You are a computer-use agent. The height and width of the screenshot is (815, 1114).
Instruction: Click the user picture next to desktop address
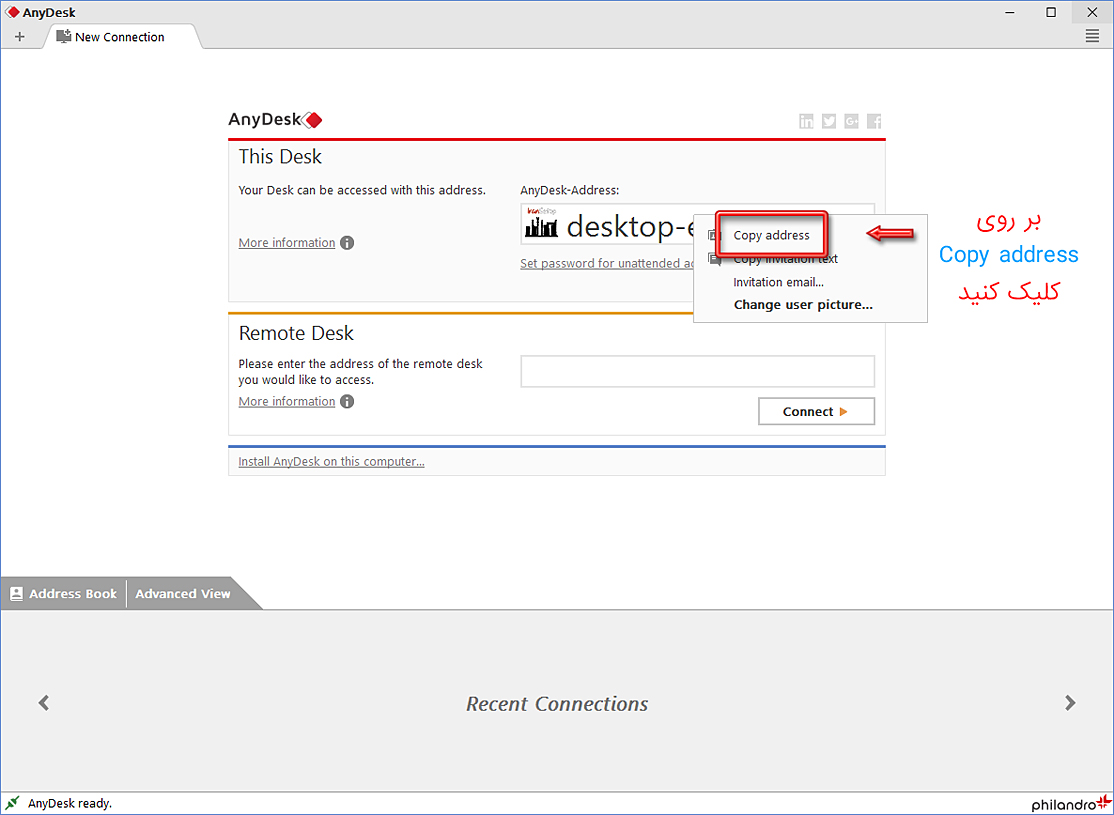541,225
